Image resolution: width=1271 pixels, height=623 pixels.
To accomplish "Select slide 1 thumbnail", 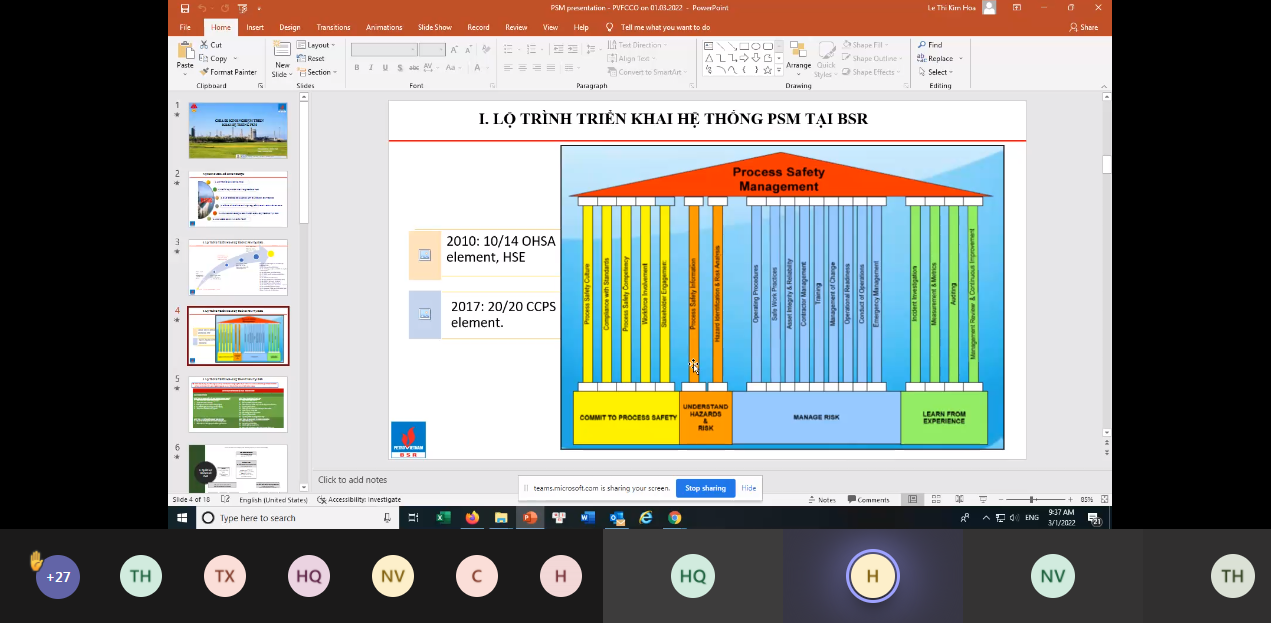I will (x=238, y=130).
